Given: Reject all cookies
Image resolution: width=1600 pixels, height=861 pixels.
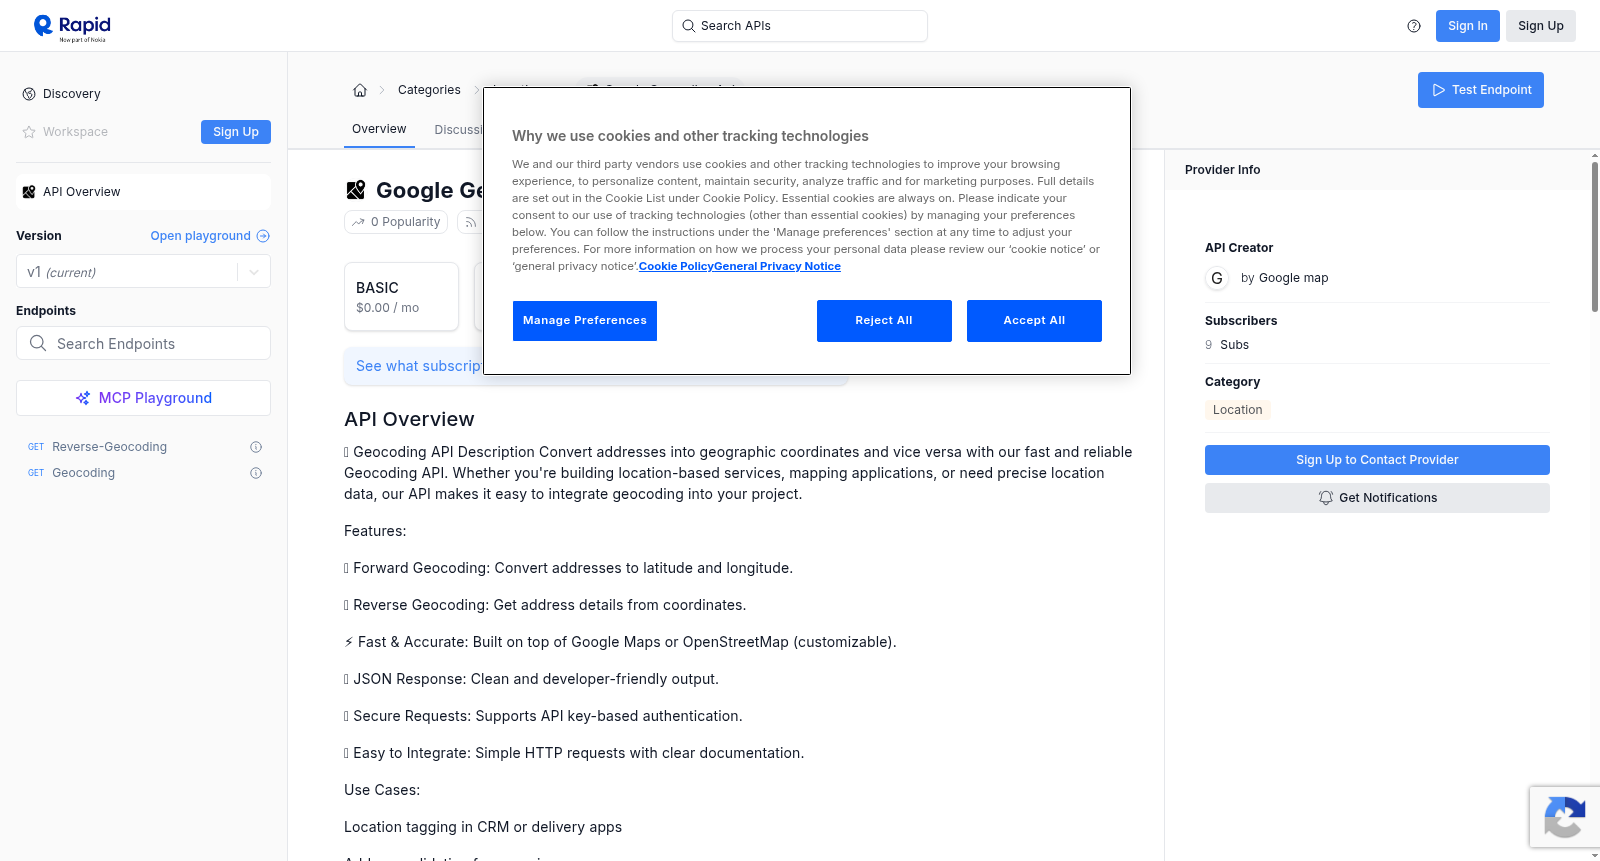Looking at the screenshot, I should pyautogui.click(x=884, y=321).
